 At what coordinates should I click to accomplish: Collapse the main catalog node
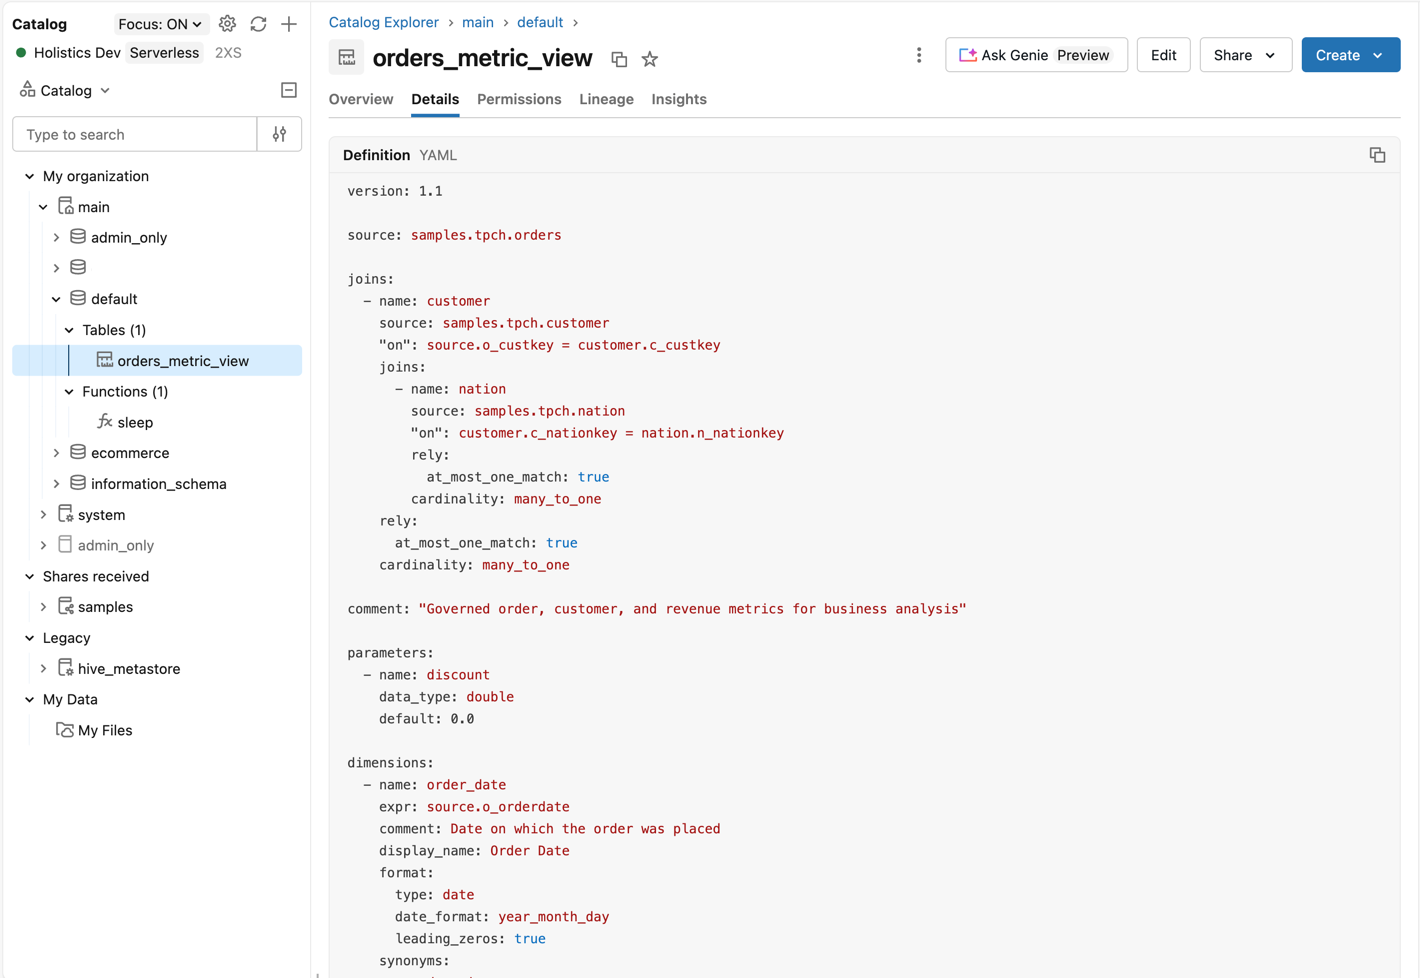[43, 207]
